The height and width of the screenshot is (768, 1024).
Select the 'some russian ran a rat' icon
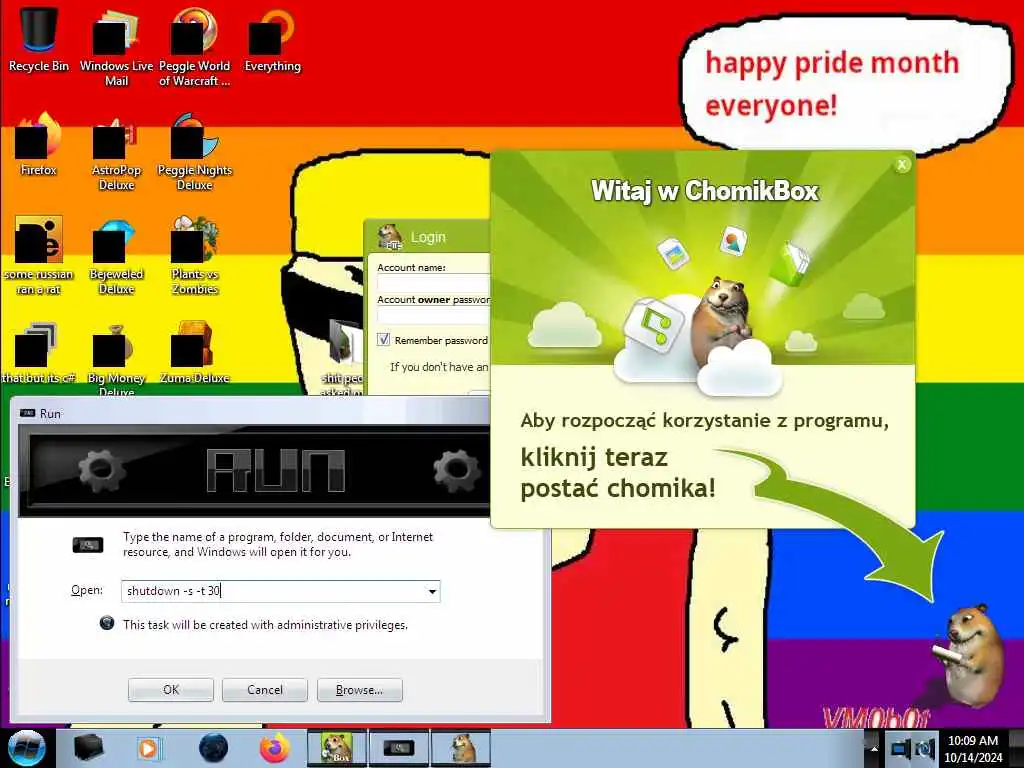[x=39, y=255]
